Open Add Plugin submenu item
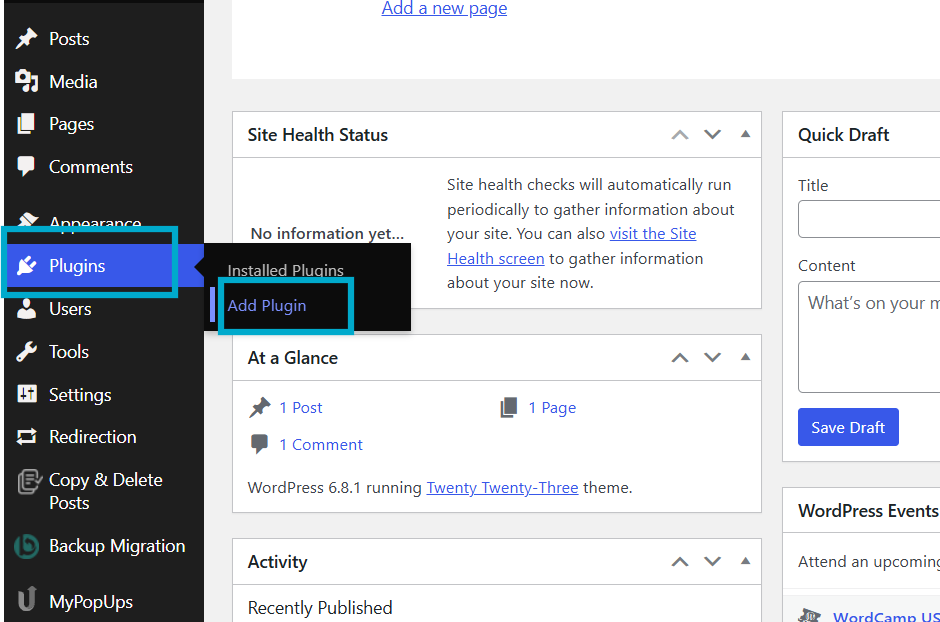Viewport: 940px width, 622px height. (267, 305)
